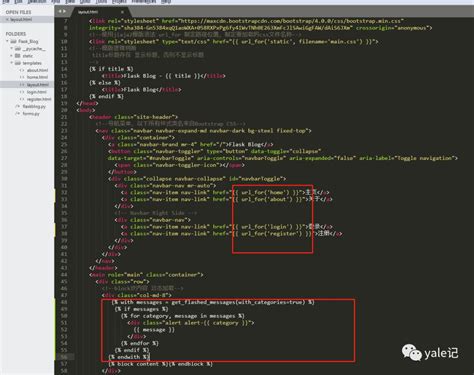Place cursor after endwith on line 56
This screenshot has height=375, width=474.
coord(150,357)
